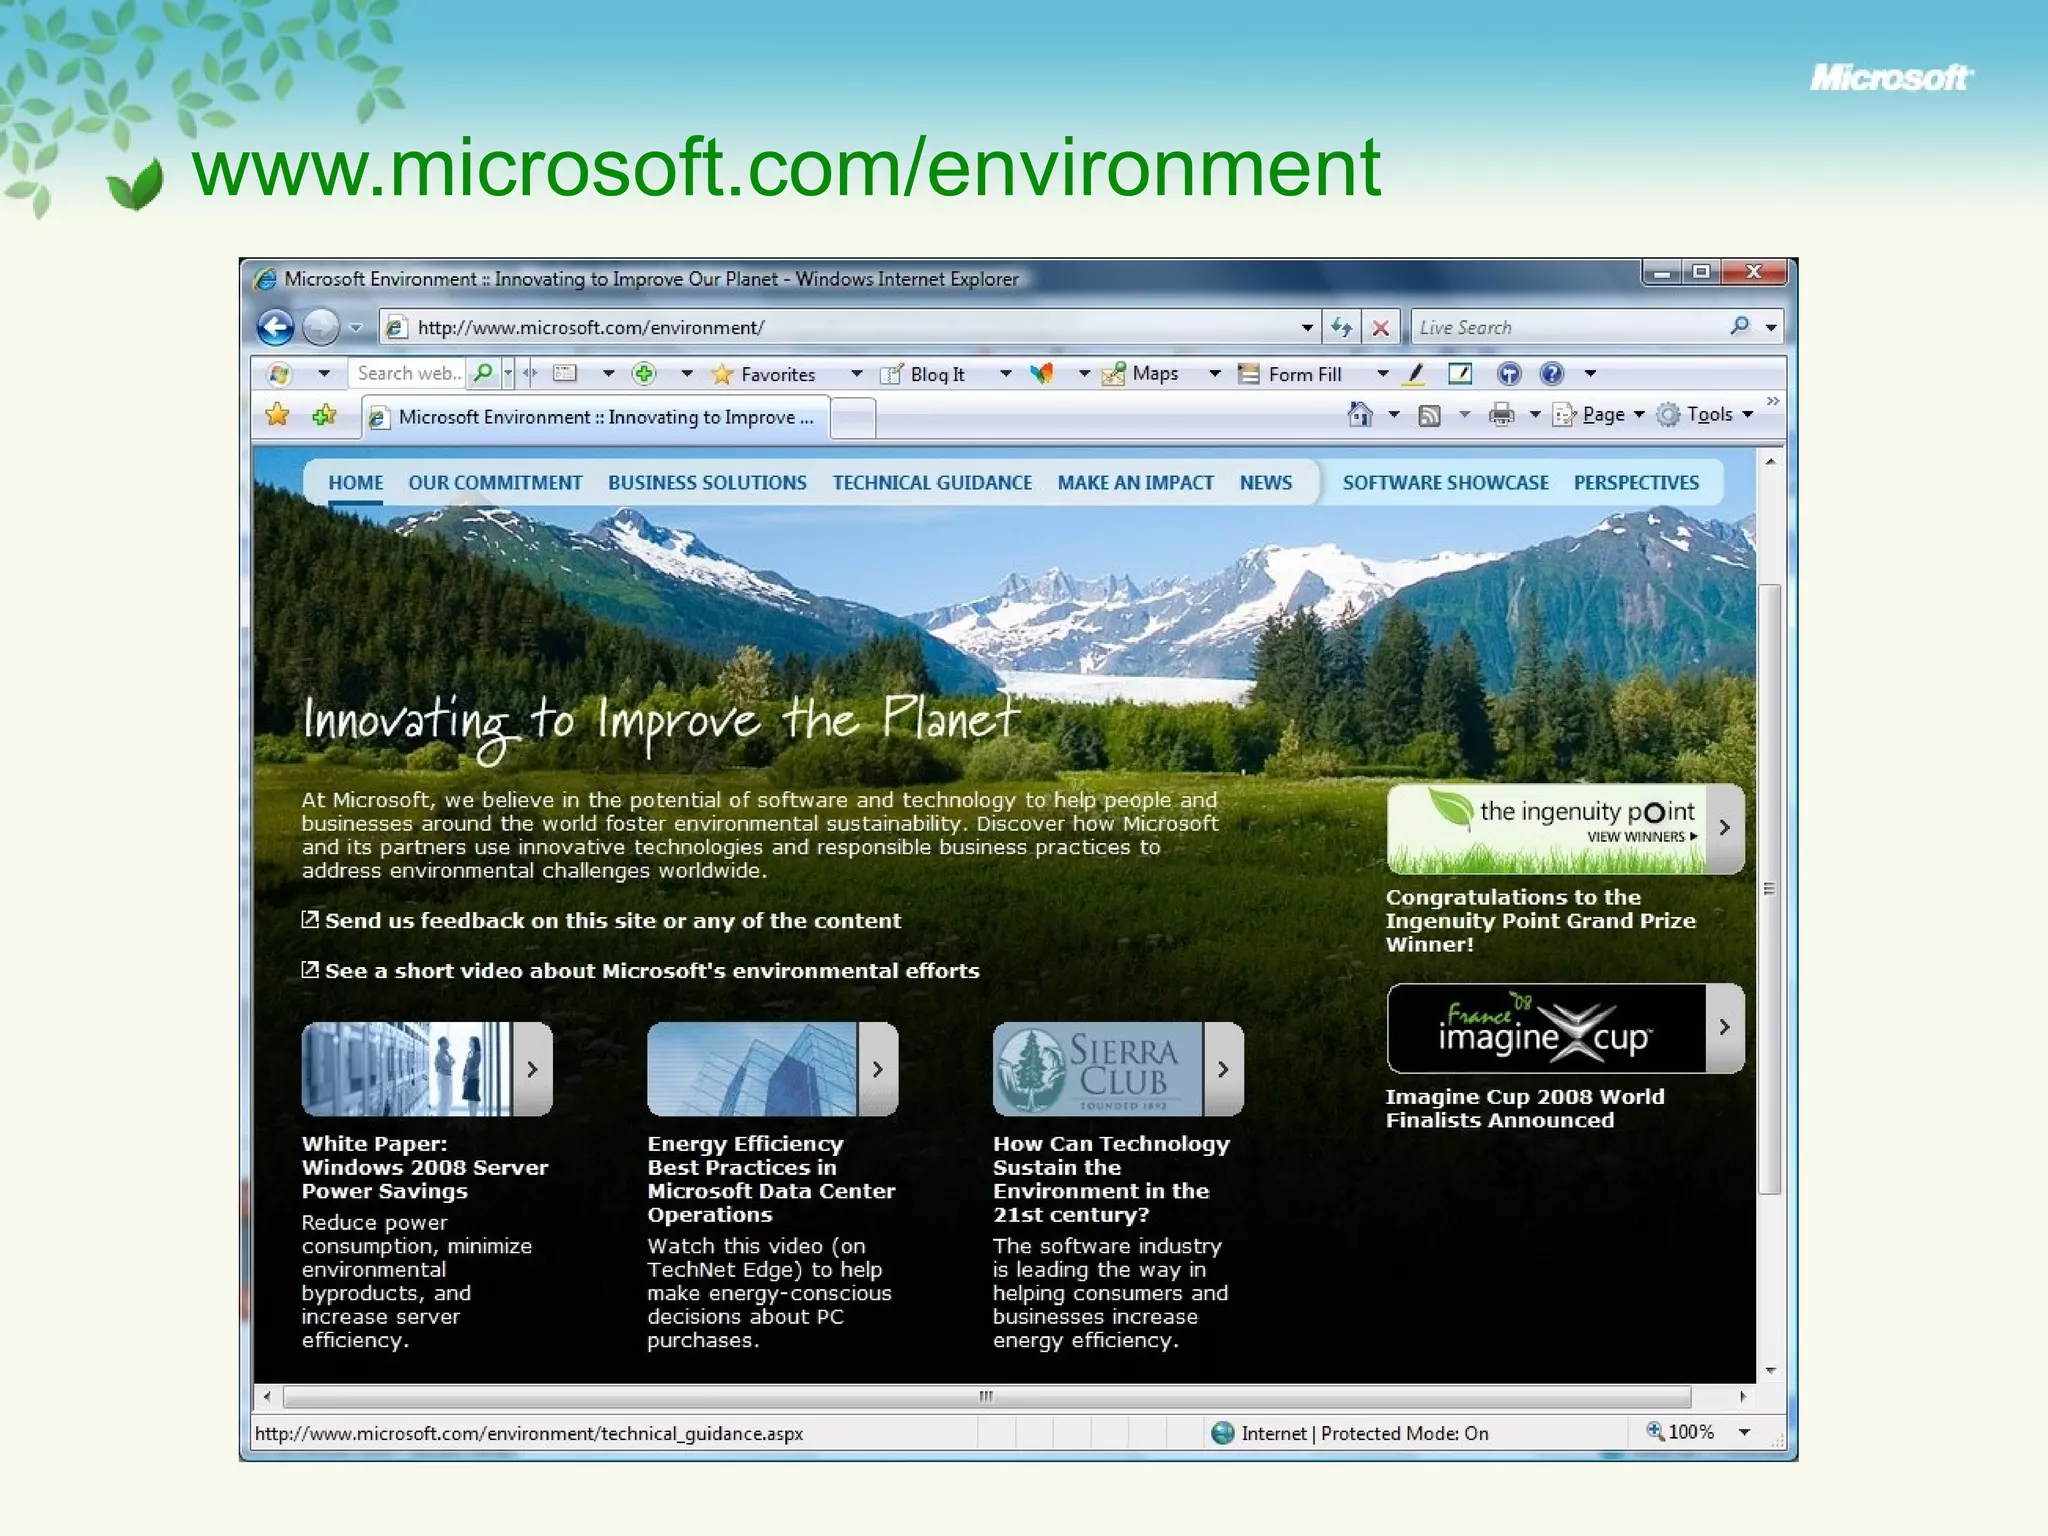Open the Favorites Center star icon
Screen dimensions: 2048x1536
[x=277, y=415]
